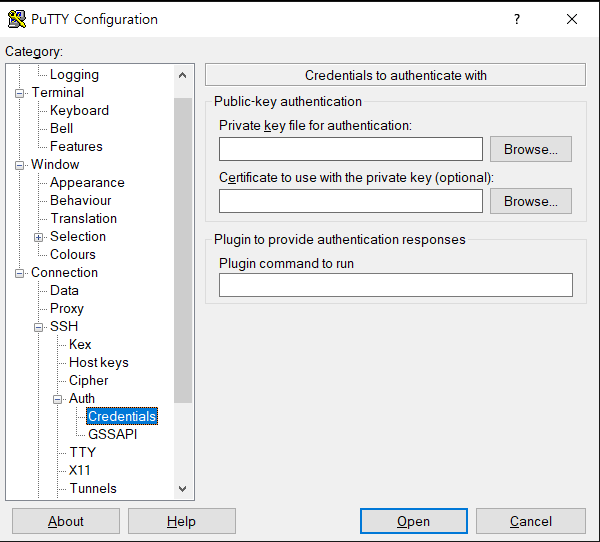Select the Auth category
The height and width of the screenshot is (542, 600).
82,398
